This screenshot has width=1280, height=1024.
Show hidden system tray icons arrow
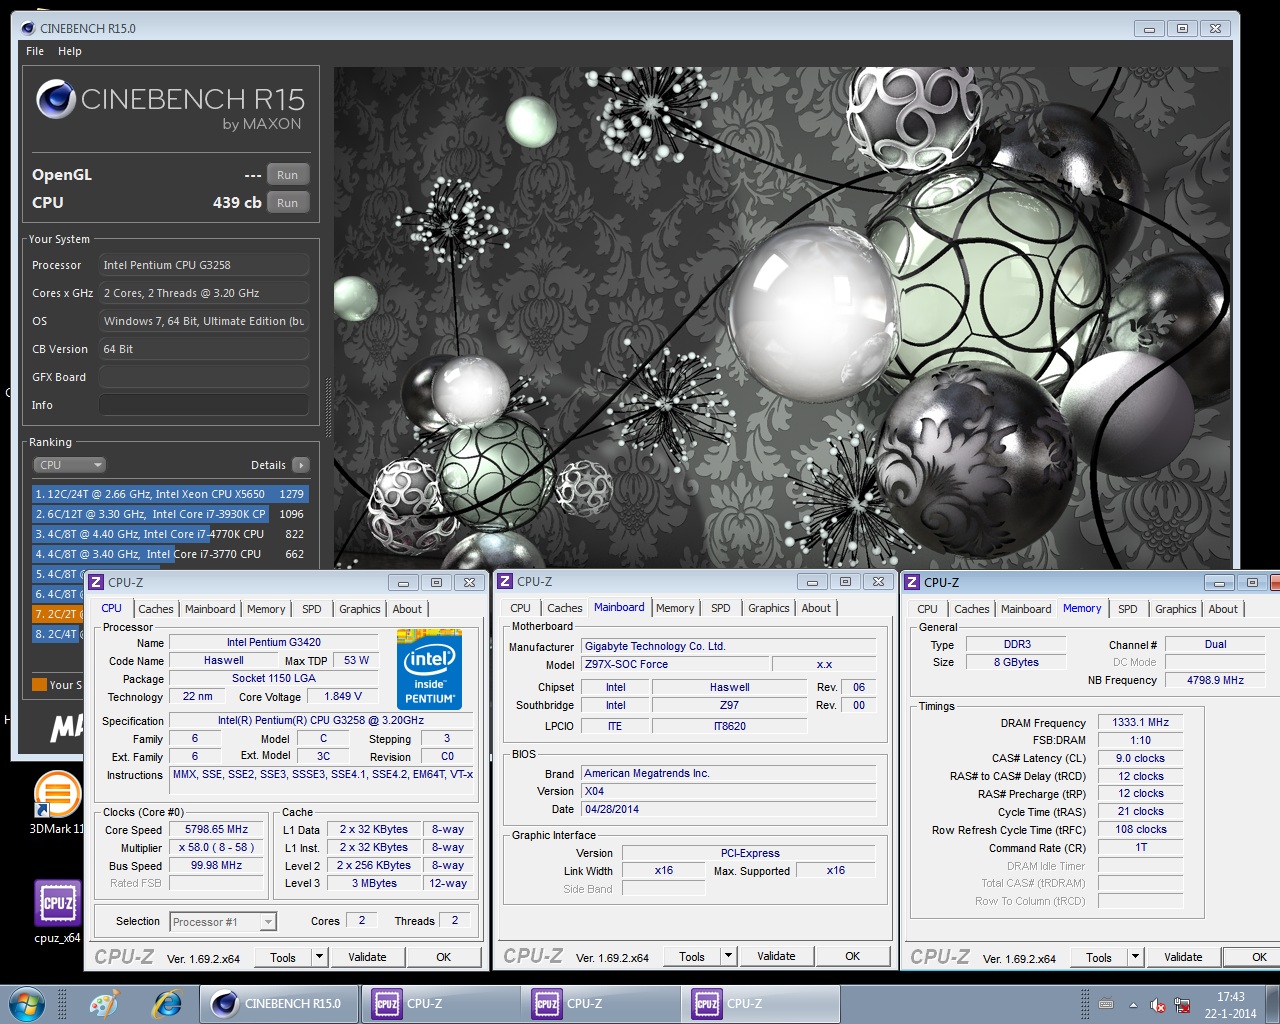[x=1133, y=1005]
